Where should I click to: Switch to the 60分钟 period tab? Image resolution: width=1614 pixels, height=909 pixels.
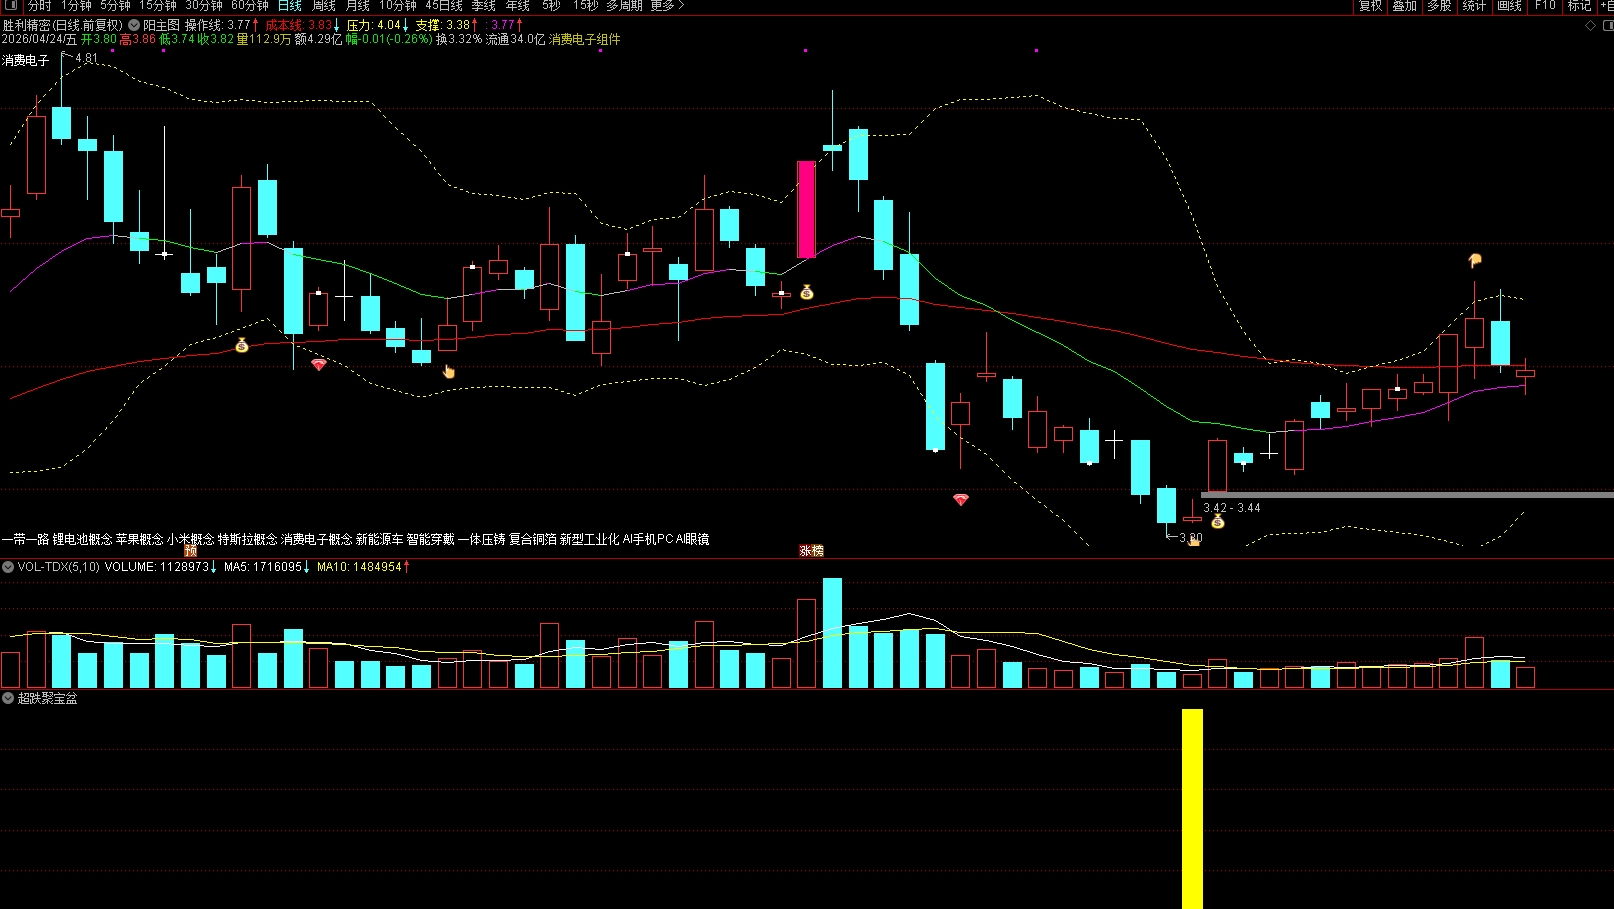(250, 6)
